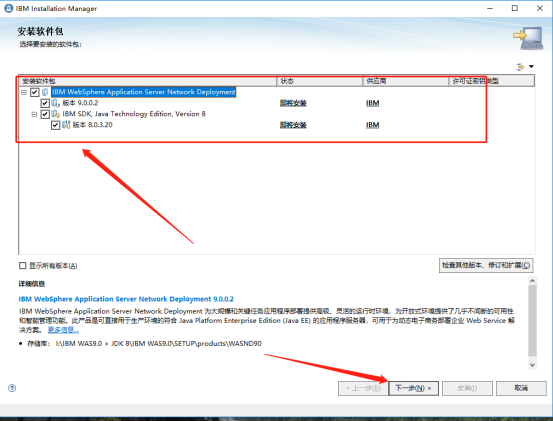Image resolution: width=553 pixels, height=421 pixels.
Task: Click the version 9.0.0.2 package icon
Action: click(55, 103)
